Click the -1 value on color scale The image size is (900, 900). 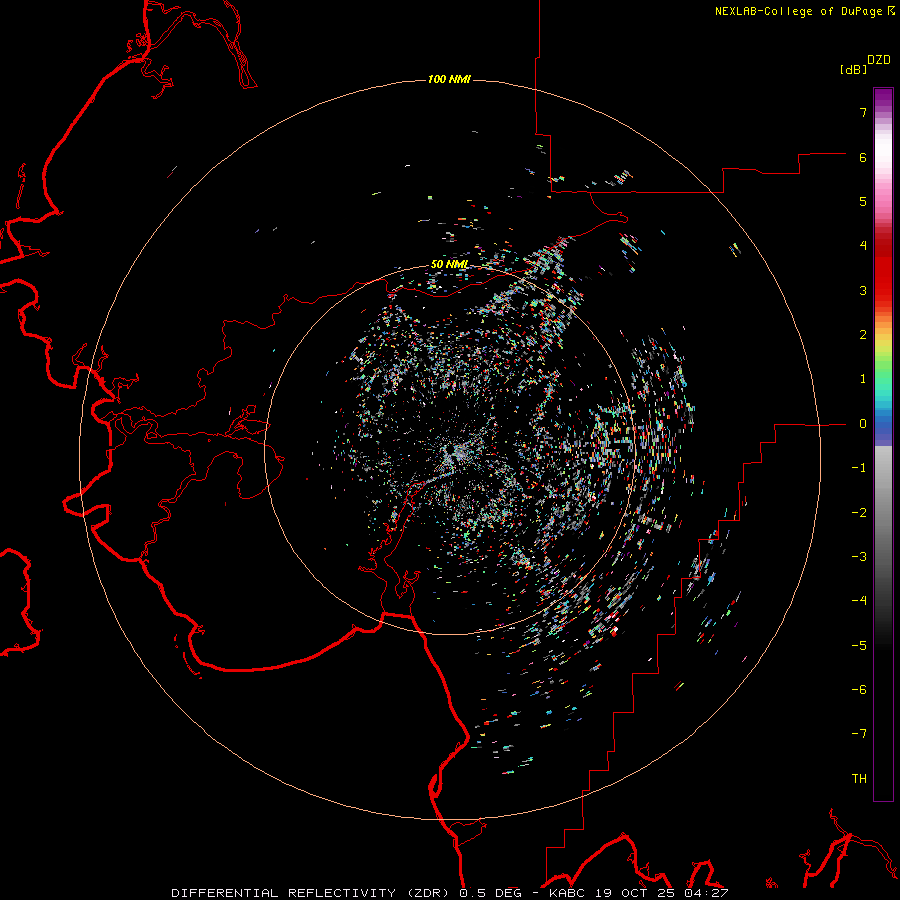[x=859, y=468]
